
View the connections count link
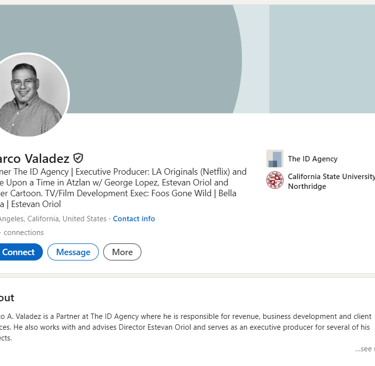(22, 232)
